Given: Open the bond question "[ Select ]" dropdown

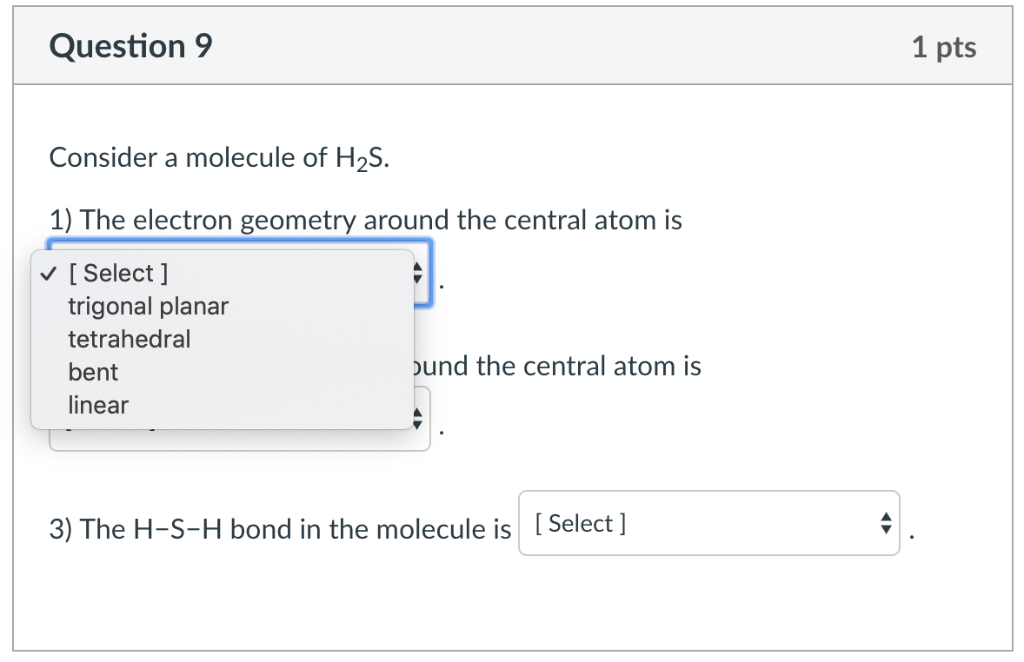Looking at the screenshot, I should 710,523.
